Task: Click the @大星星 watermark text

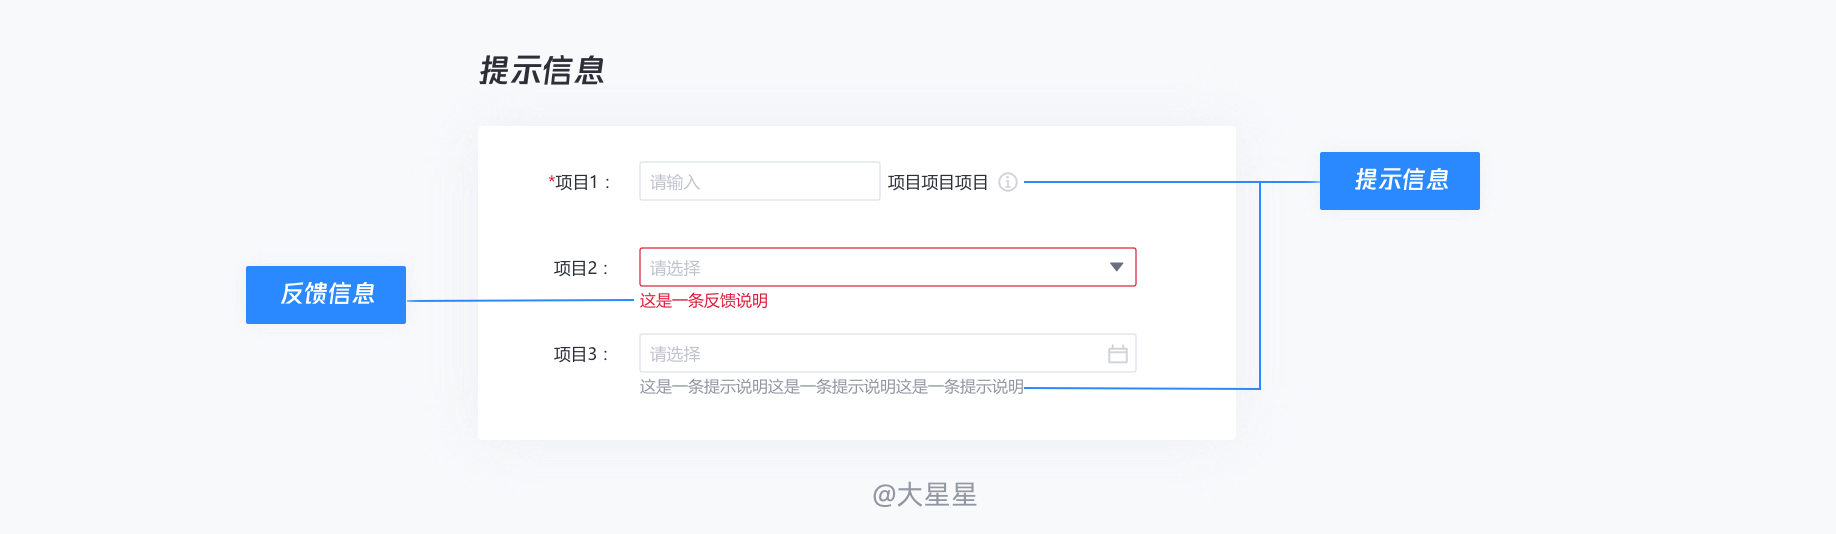Action: click(925, 495)
